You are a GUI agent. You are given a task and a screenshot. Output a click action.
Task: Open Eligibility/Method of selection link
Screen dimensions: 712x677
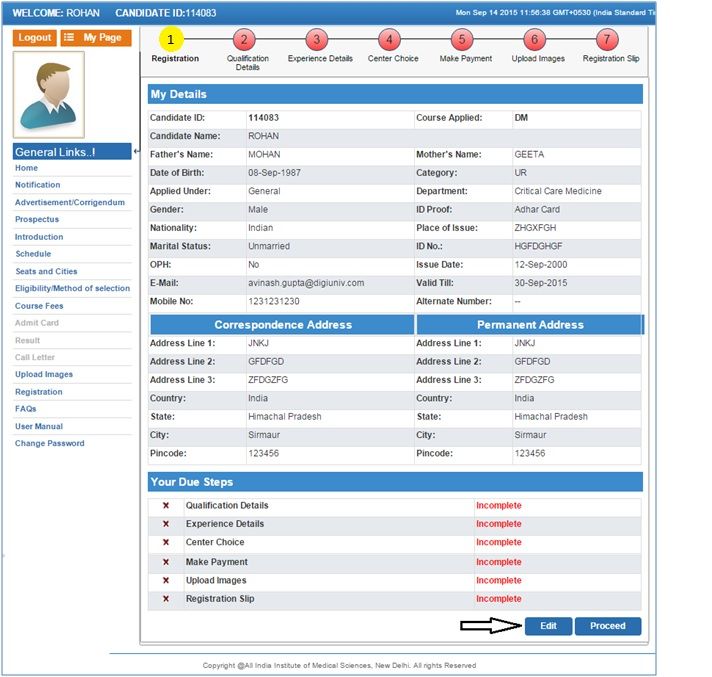(x=73, y=288)
